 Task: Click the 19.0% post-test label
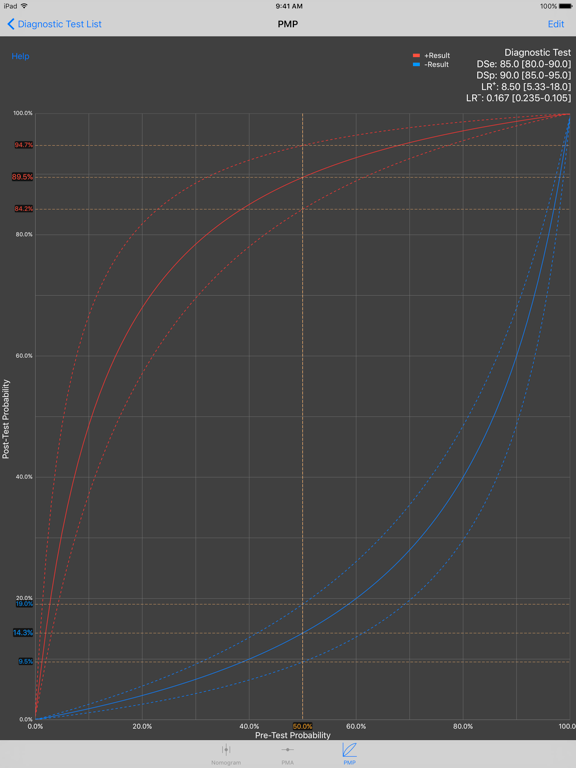24,604
